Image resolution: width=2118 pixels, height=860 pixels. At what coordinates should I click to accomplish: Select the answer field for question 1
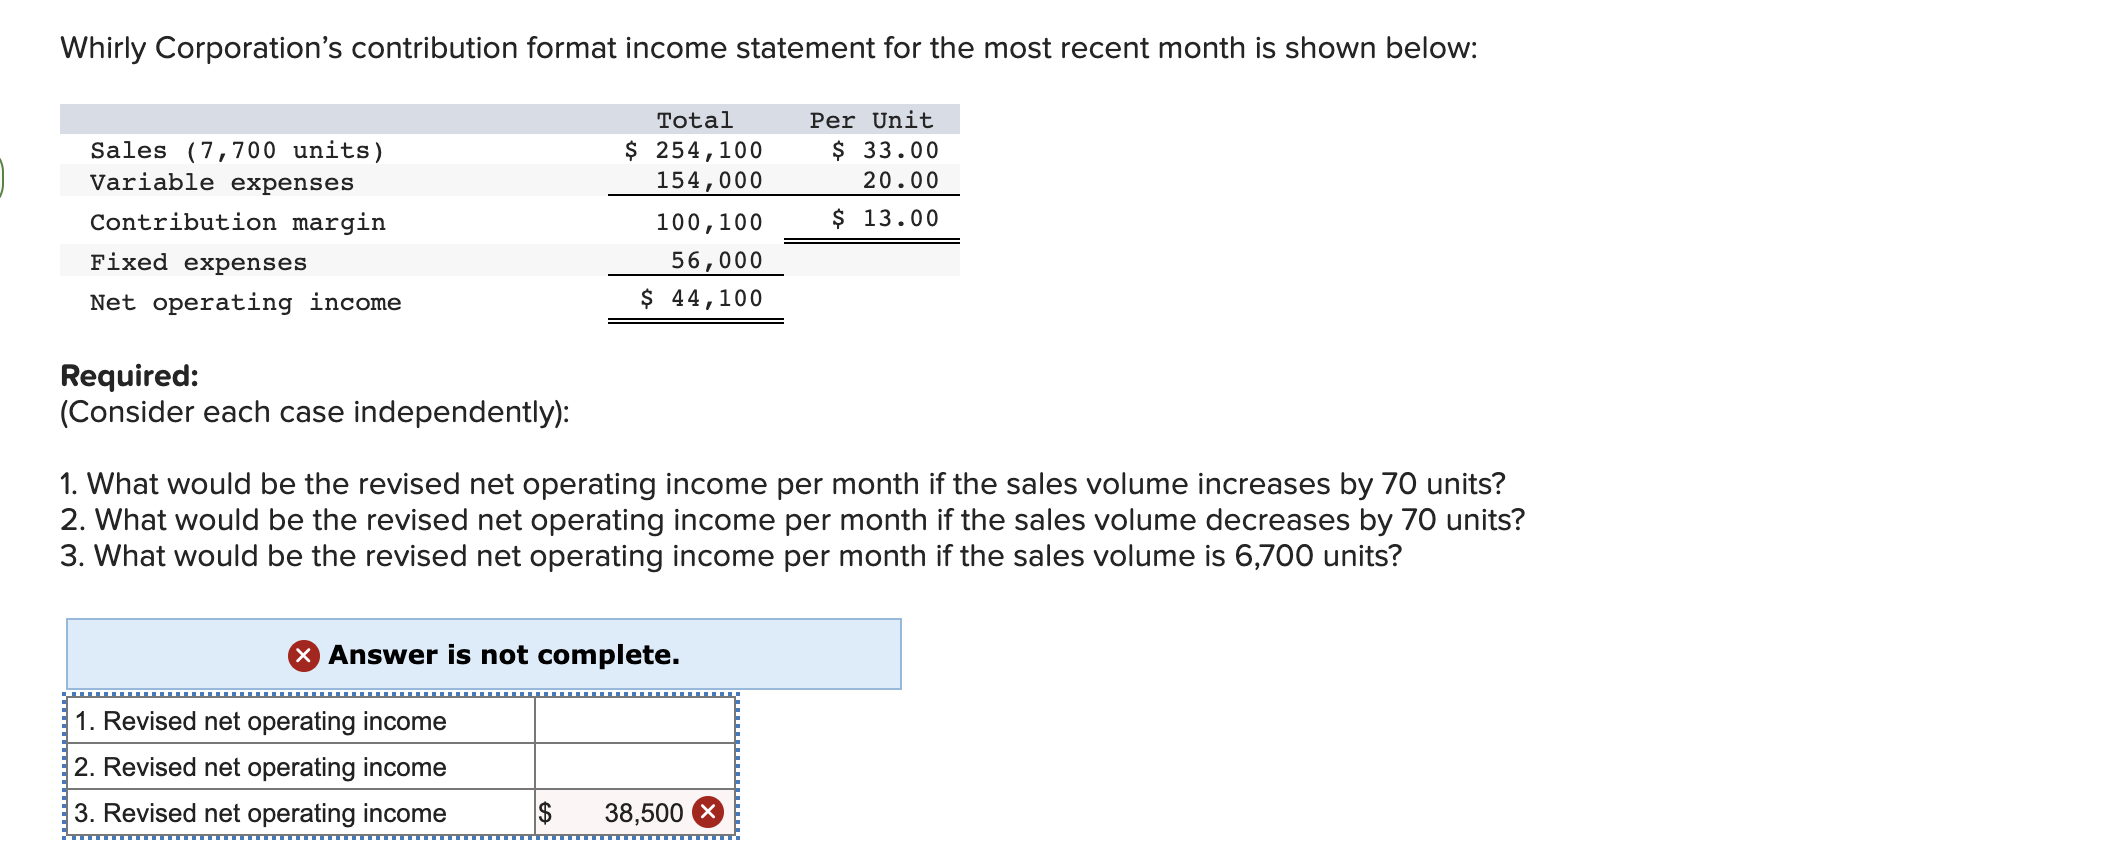(633, 721)
